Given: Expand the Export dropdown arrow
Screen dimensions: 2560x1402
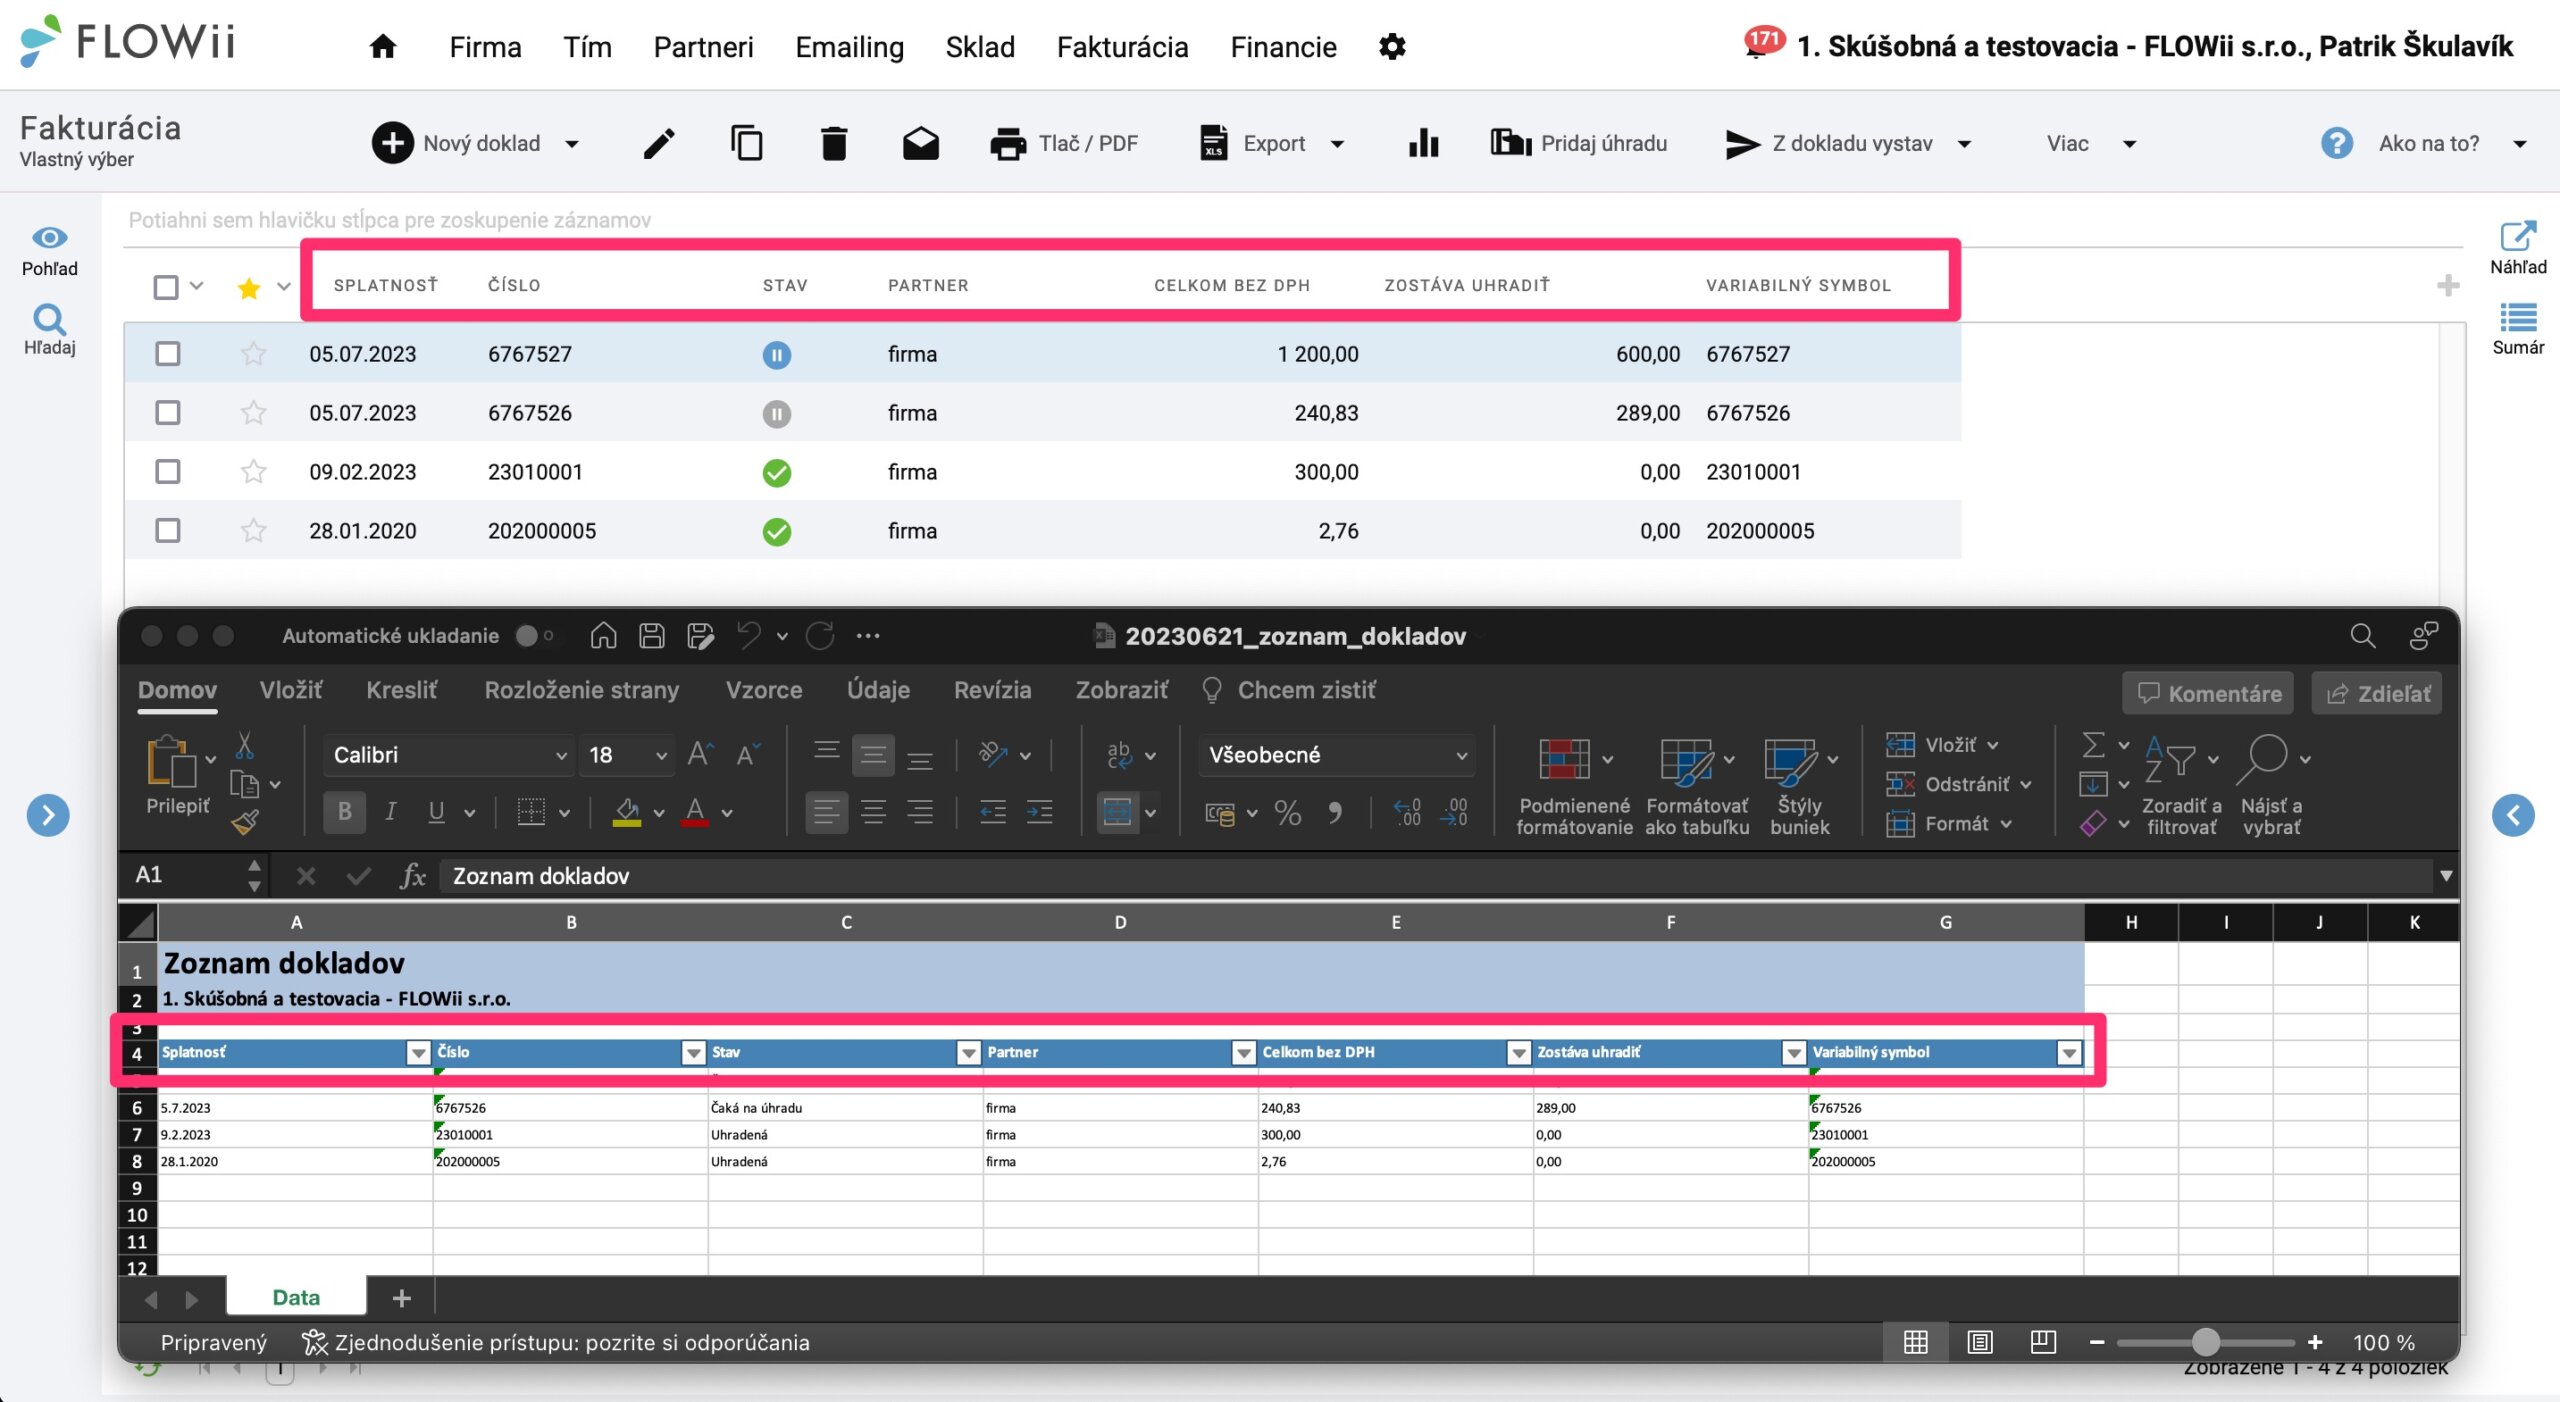Looking at the screenshot, I should (1337, 144).
